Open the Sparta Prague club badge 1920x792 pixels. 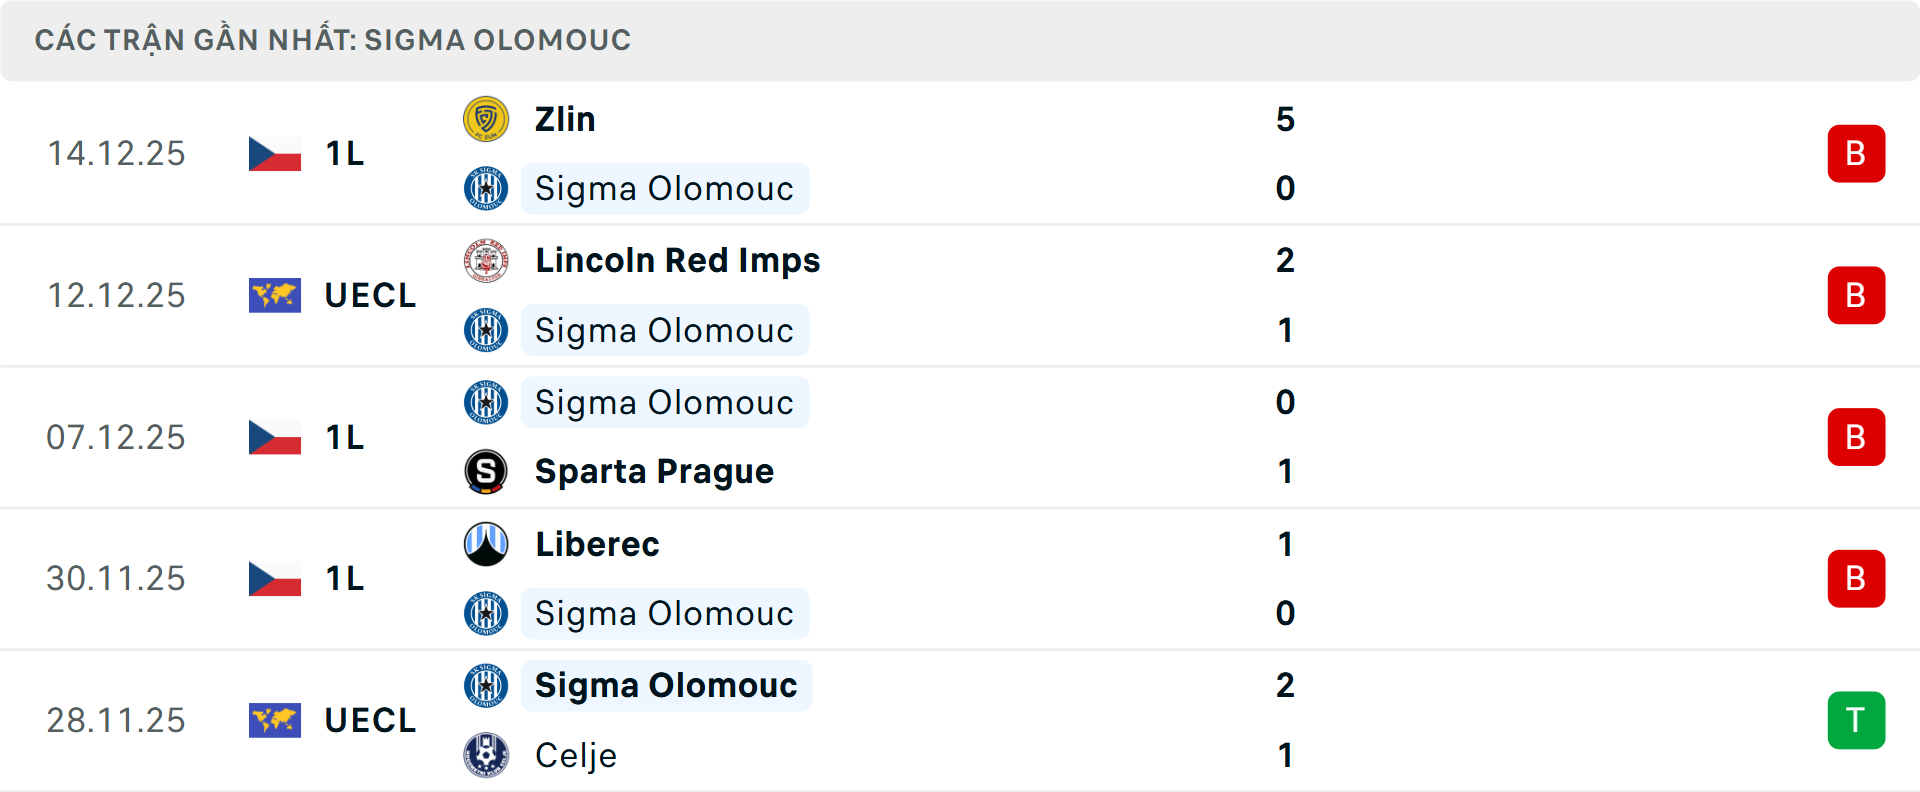(486, 471)
